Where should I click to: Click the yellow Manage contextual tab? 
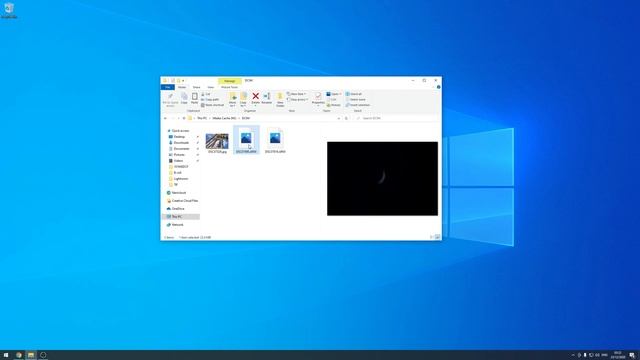229,81
